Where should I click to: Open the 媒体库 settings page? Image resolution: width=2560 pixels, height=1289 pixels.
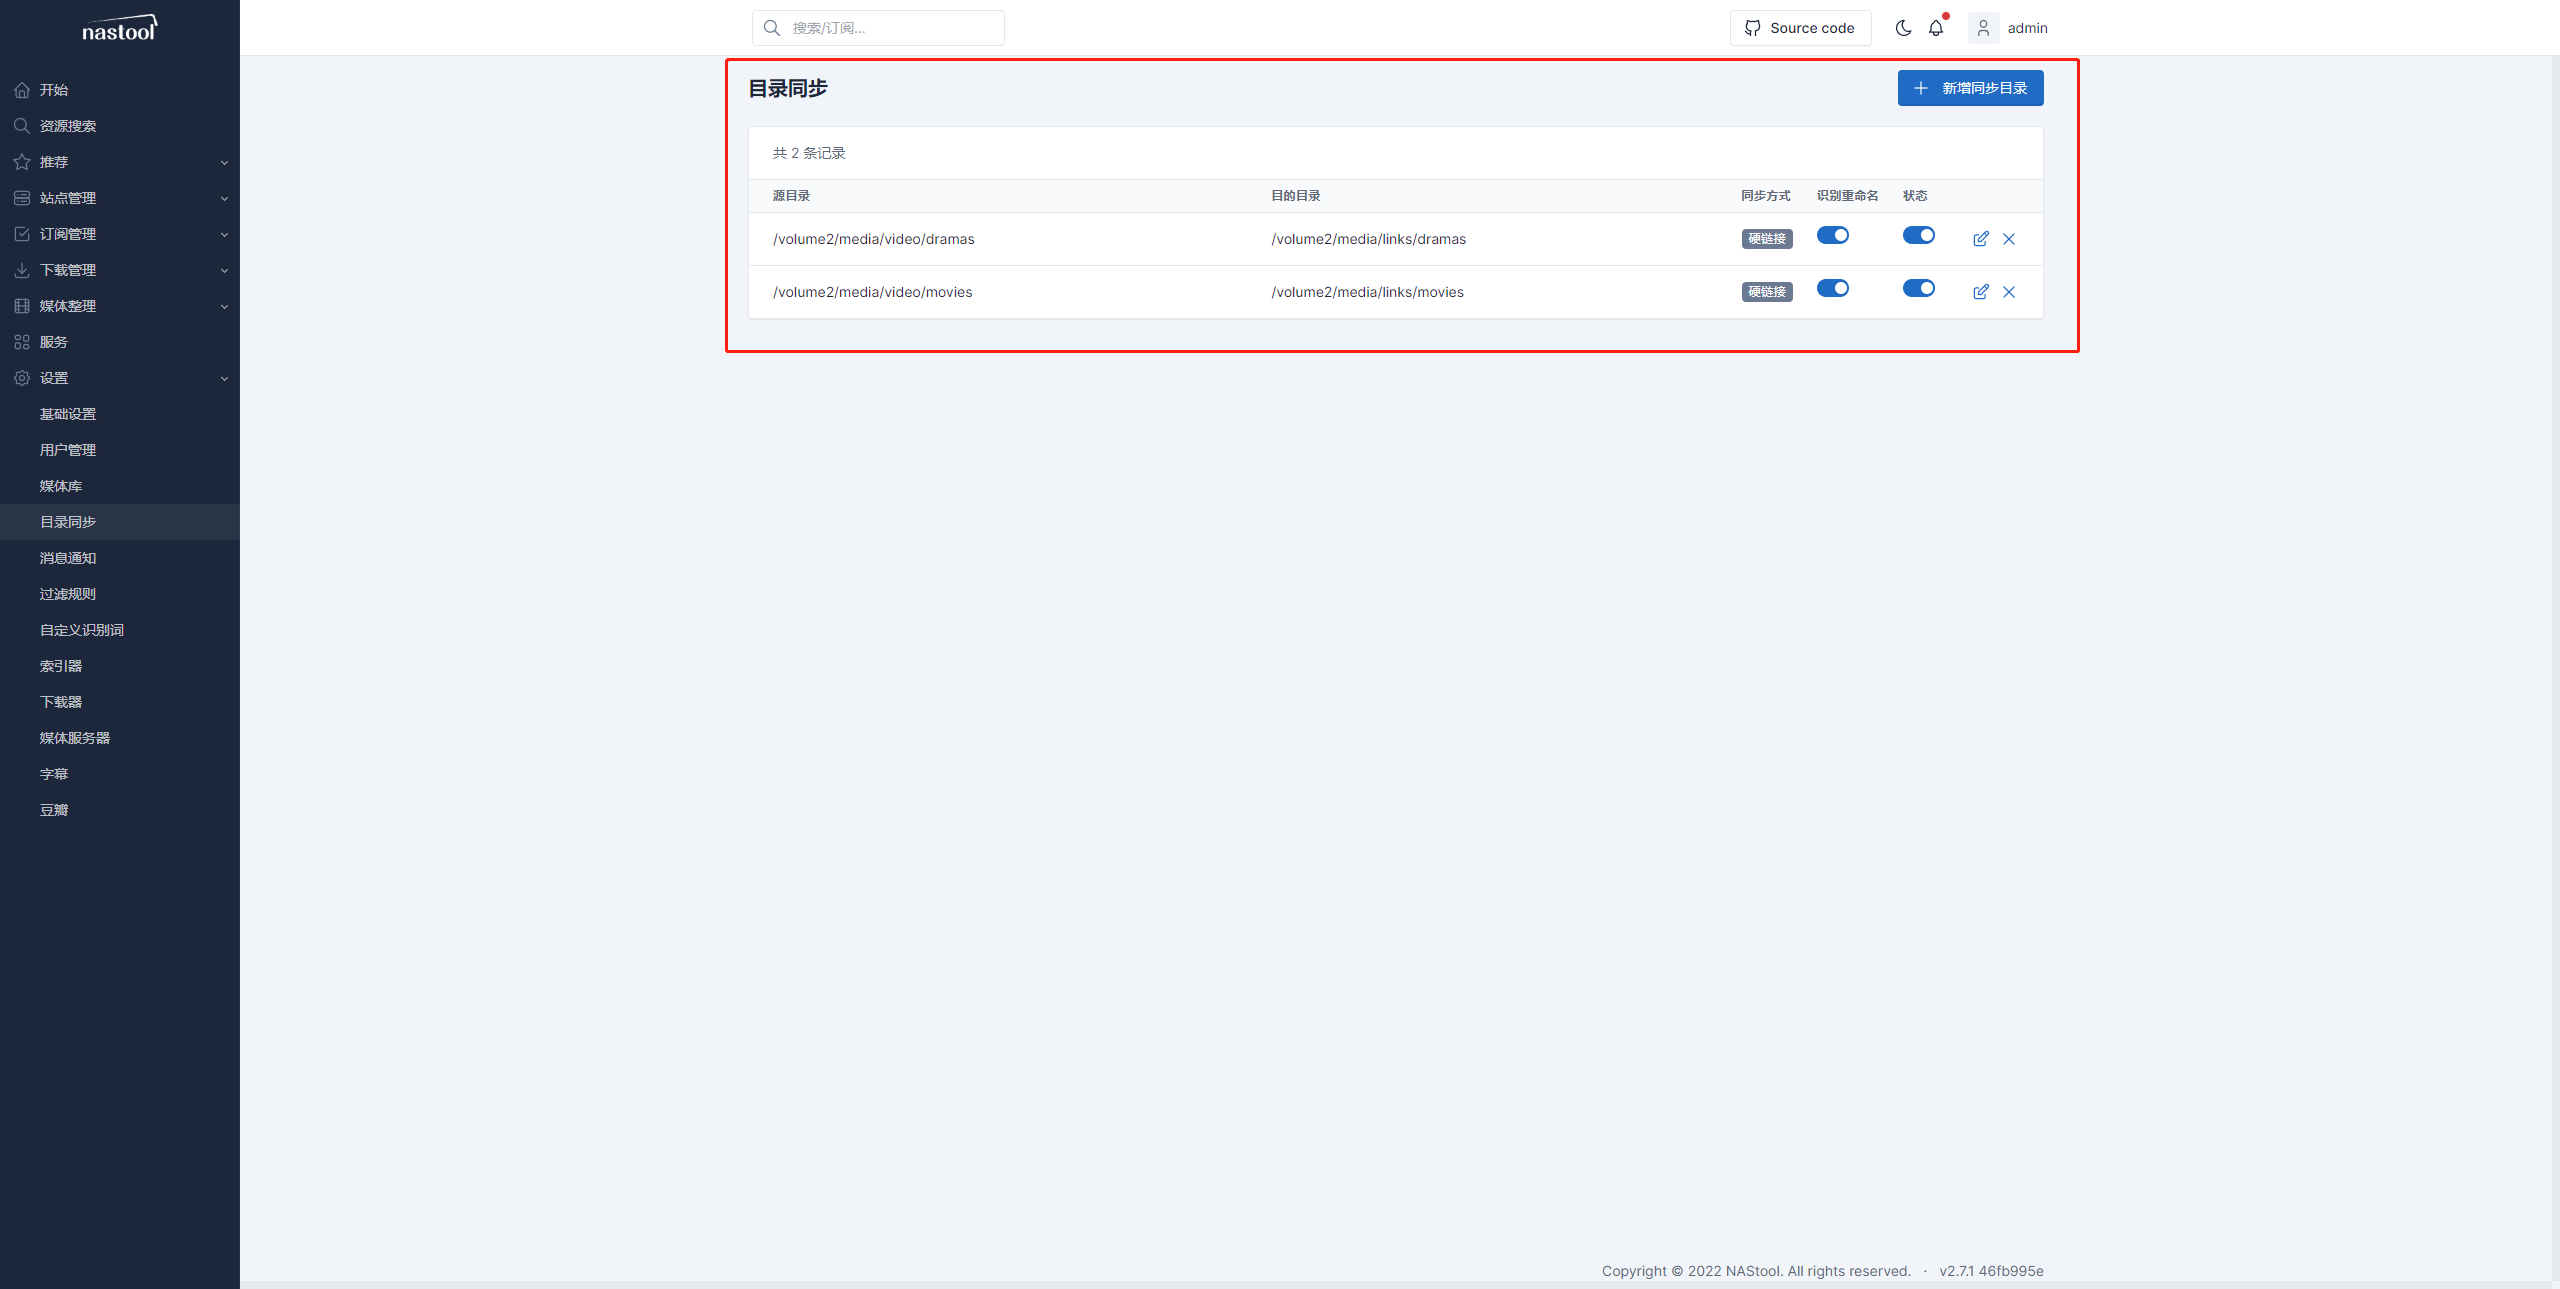[61, 486]
